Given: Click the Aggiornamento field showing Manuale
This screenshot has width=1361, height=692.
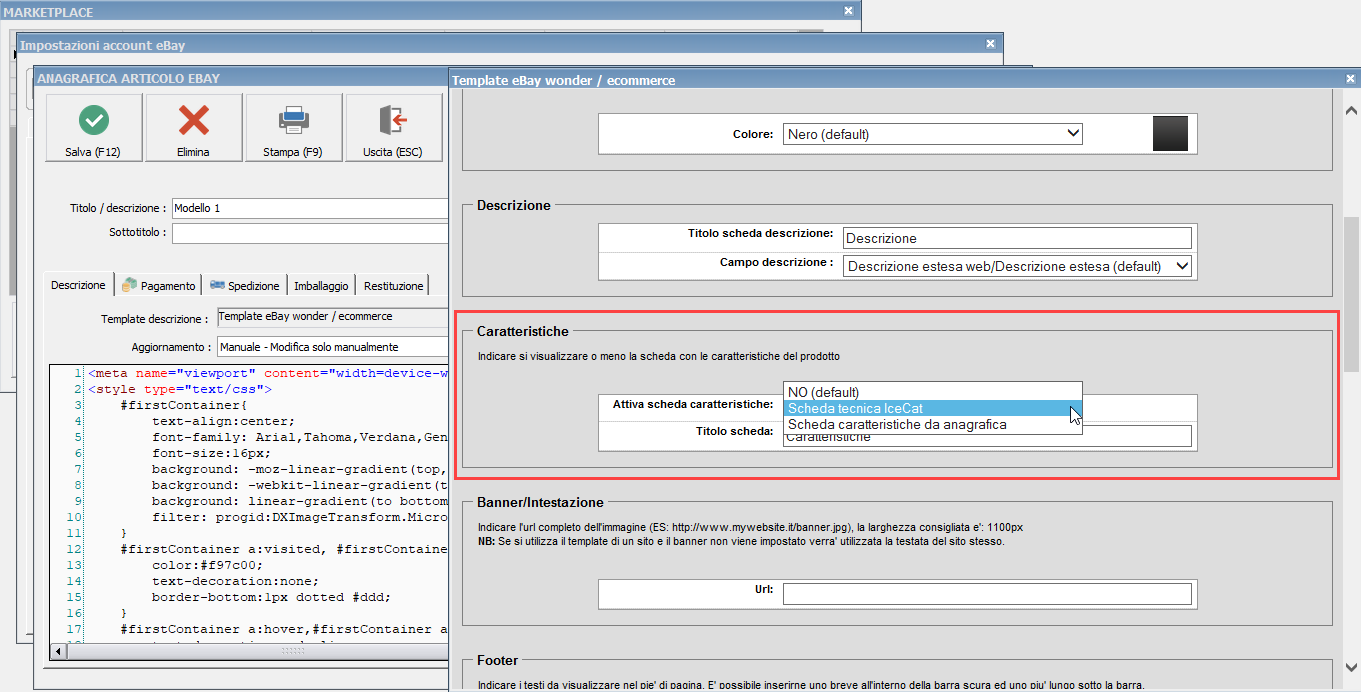Looking at the screenshot, I should click(x=332, y=346).
